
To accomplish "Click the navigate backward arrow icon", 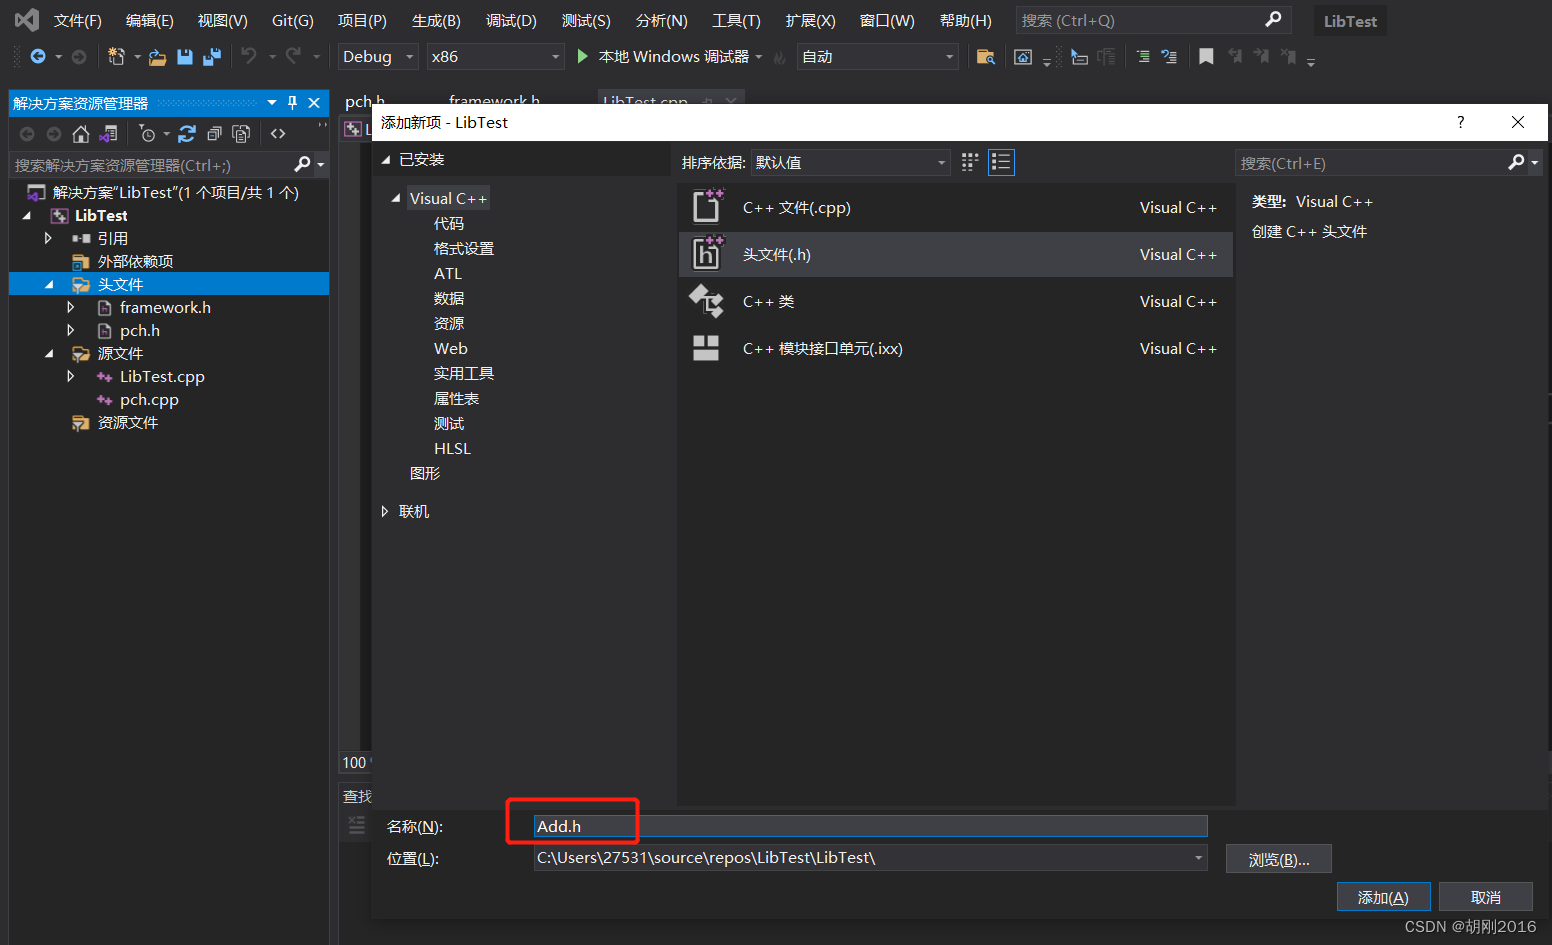I will coord(38,57).
